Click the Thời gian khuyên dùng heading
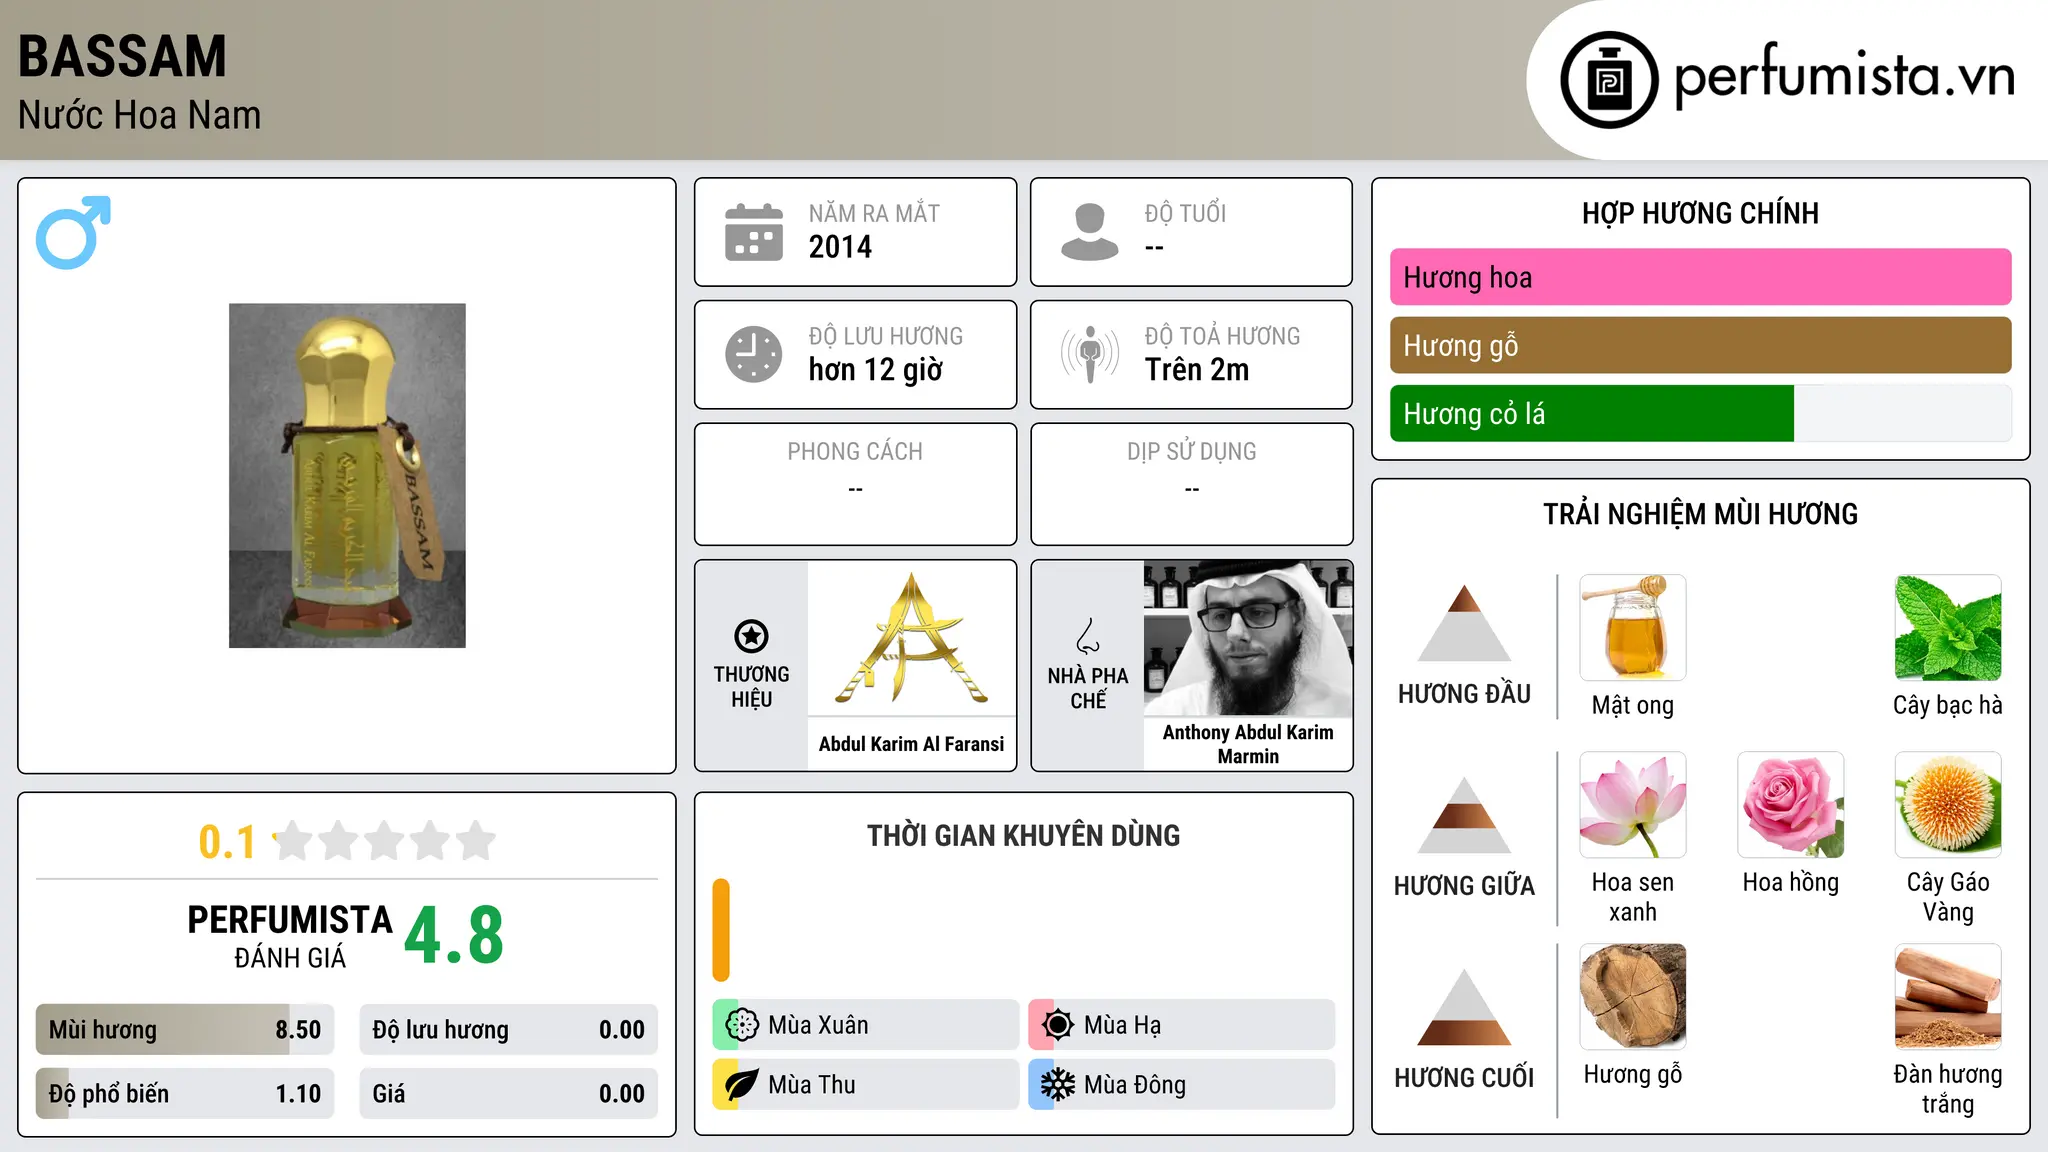Image resolution: width=2048 pixels, height=1152 pixels. point(1023,835)
